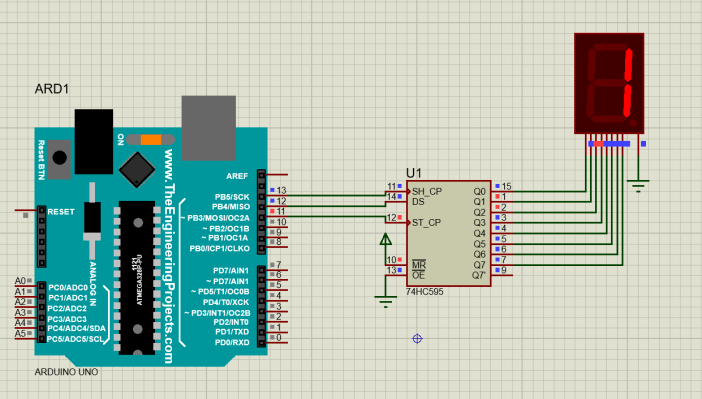Click the MR pin on U1
Image resolution: width=702 pixels, height=399 pixels.
tap(396, 265)
